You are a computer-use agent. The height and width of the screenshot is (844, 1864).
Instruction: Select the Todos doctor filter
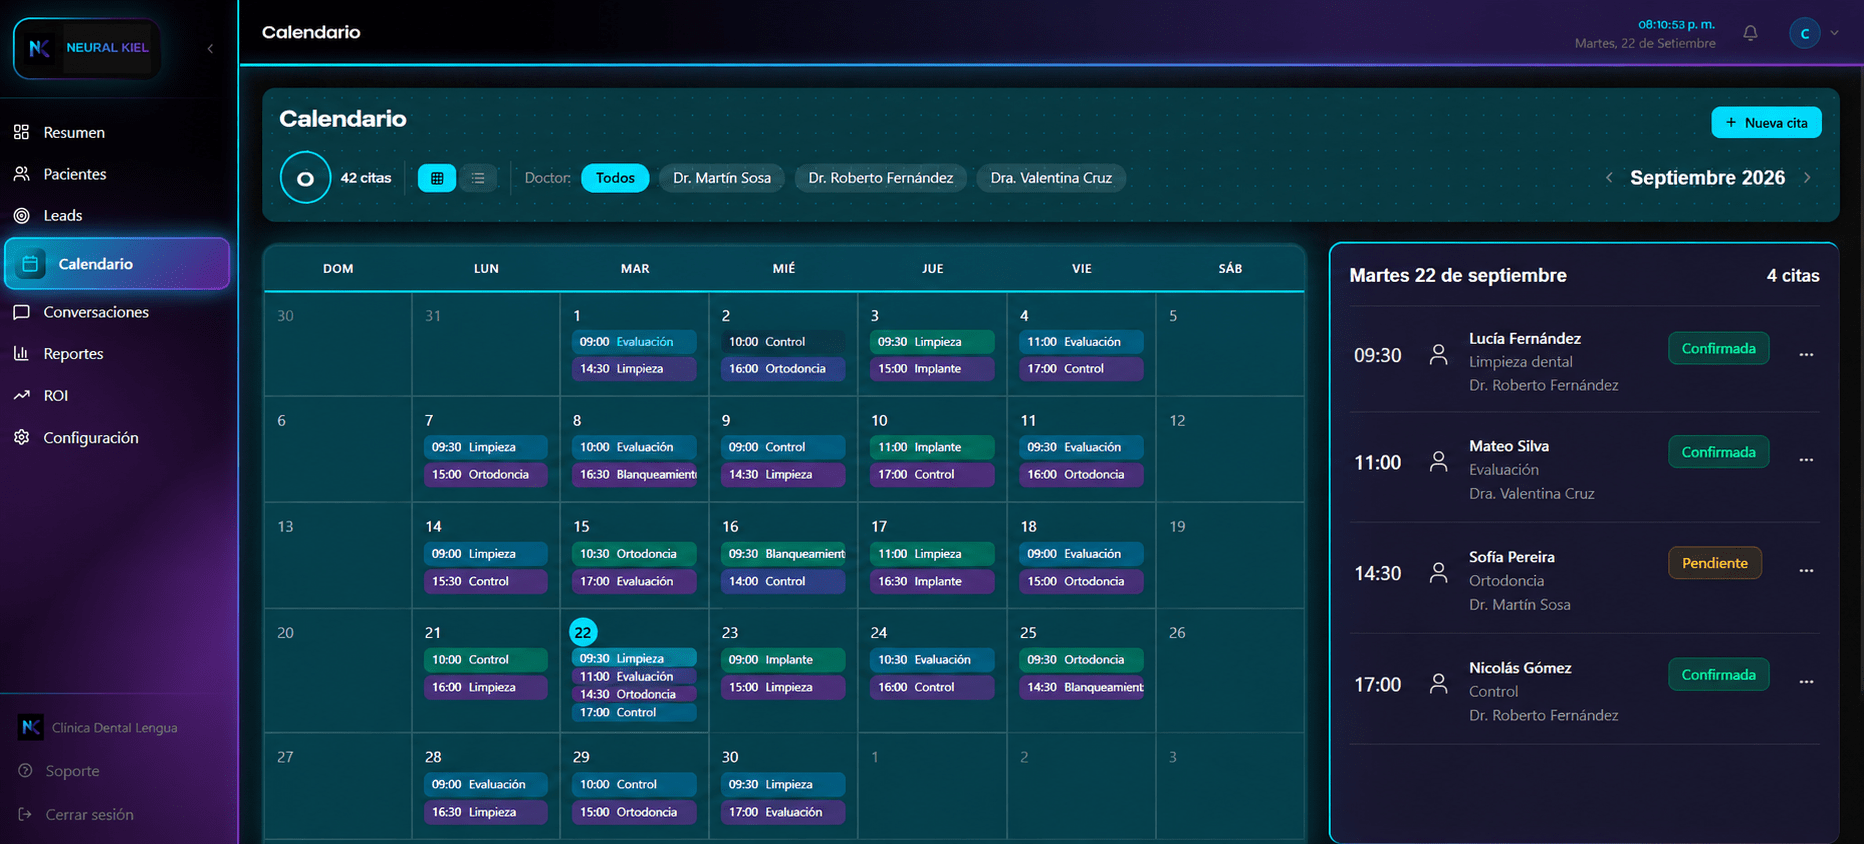[615, 178]
